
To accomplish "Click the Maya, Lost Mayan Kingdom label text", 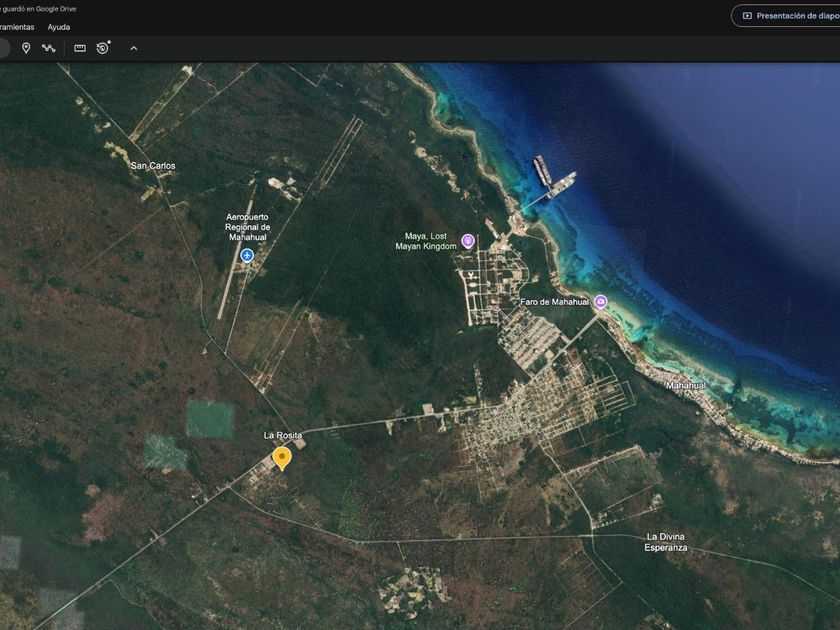I will 426,241.
